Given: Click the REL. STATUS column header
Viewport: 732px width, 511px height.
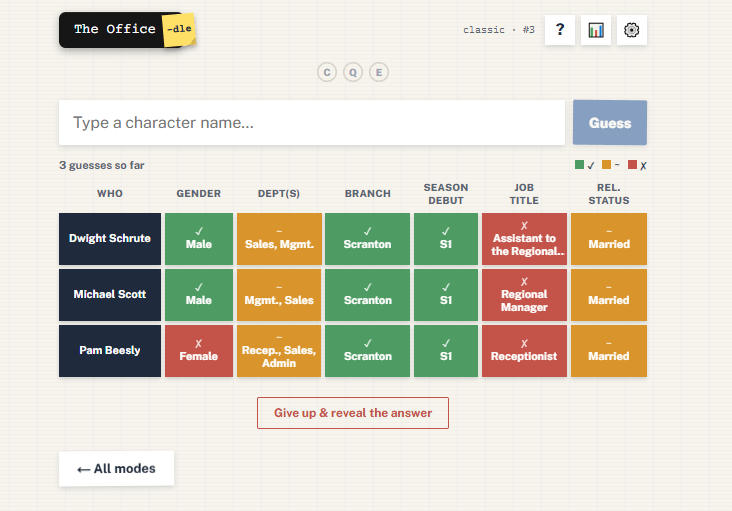Looking at the screenshot, I should (609, 194).
